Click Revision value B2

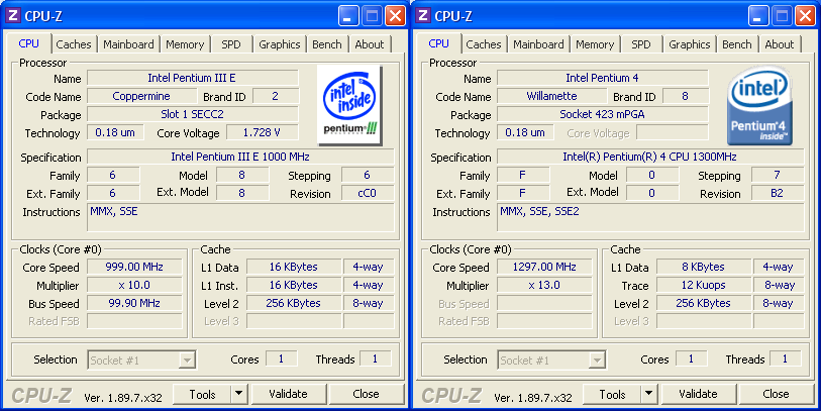778,193
